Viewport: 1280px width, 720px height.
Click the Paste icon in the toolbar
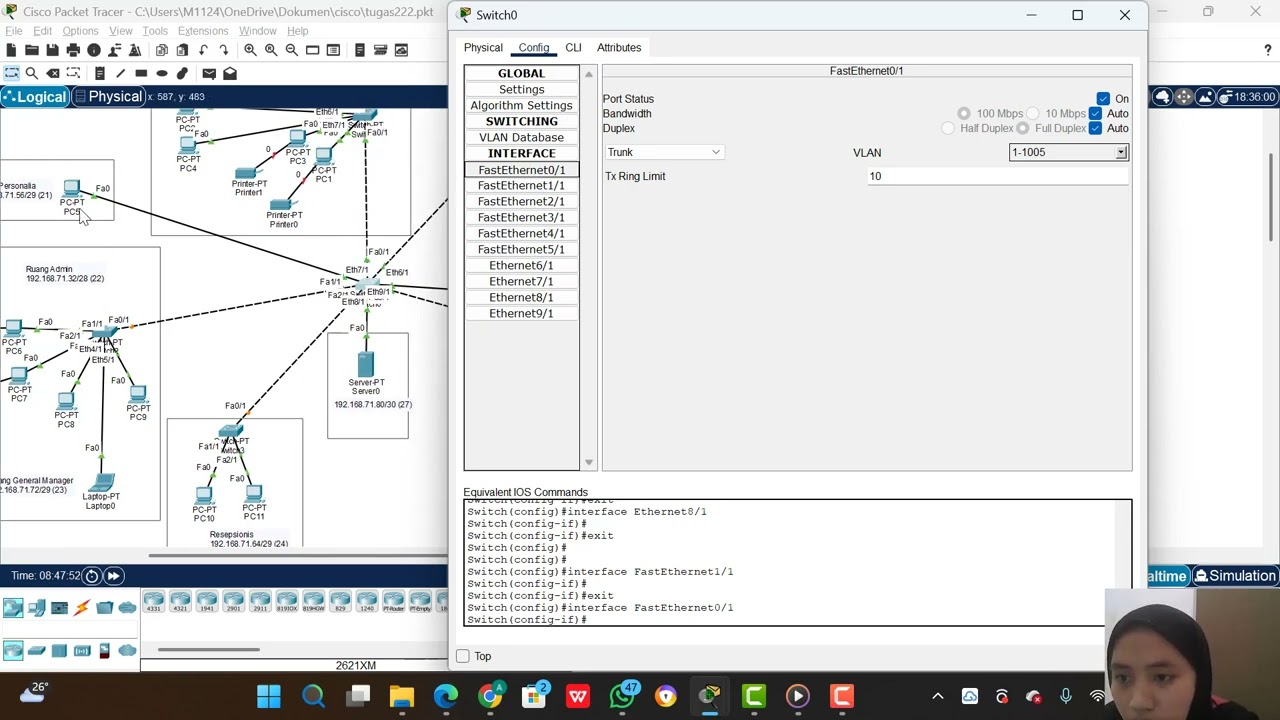tap(182, 50)
